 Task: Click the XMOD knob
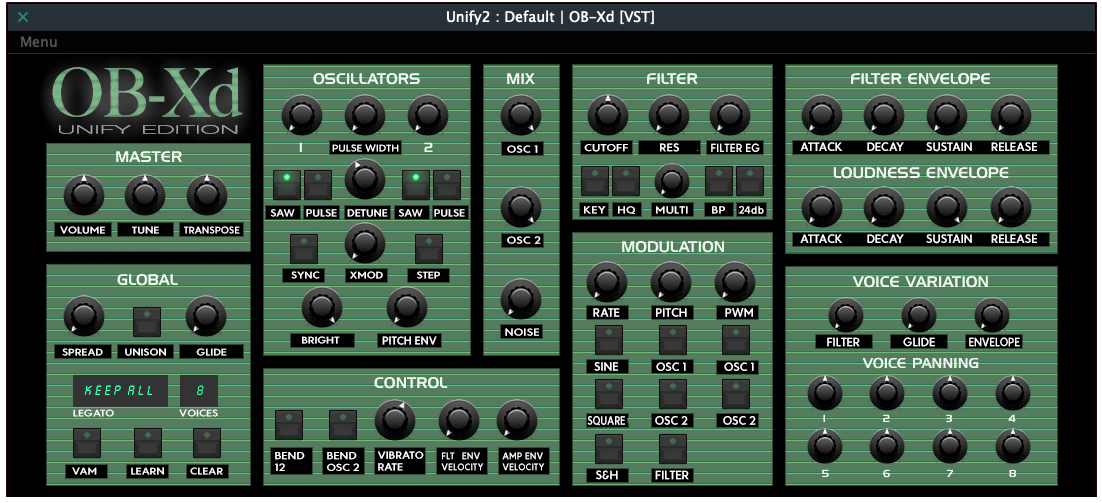[365, 244]
